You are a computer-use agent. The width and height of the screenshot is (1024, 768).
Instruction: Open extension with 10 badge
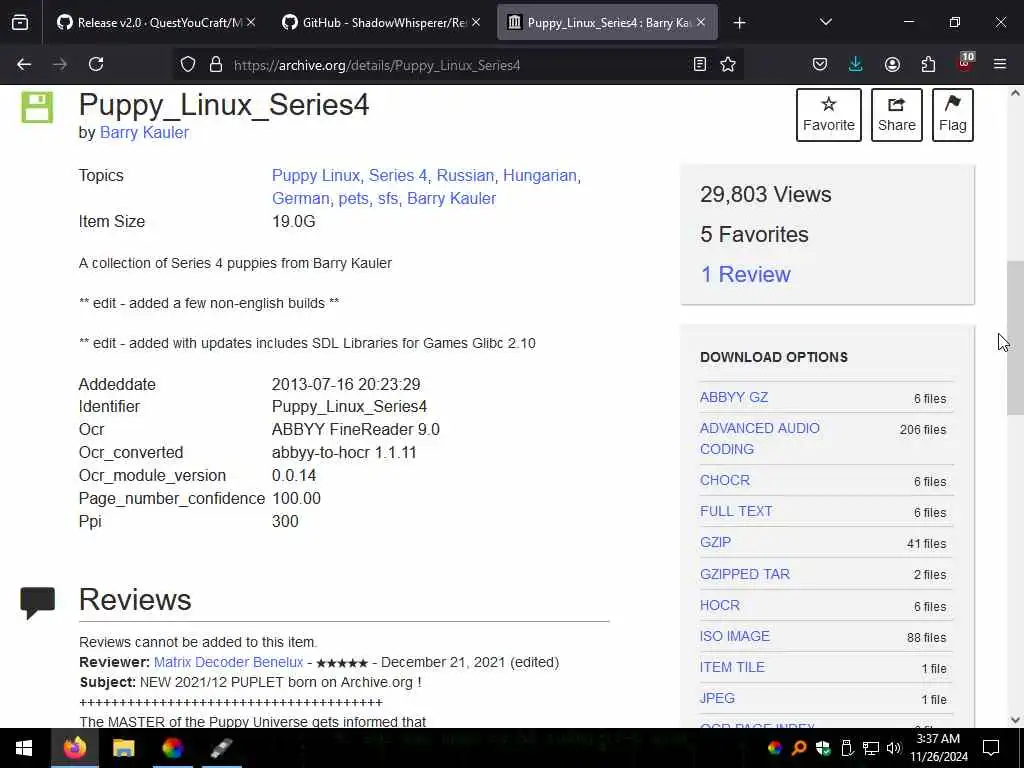pos(965,63)
